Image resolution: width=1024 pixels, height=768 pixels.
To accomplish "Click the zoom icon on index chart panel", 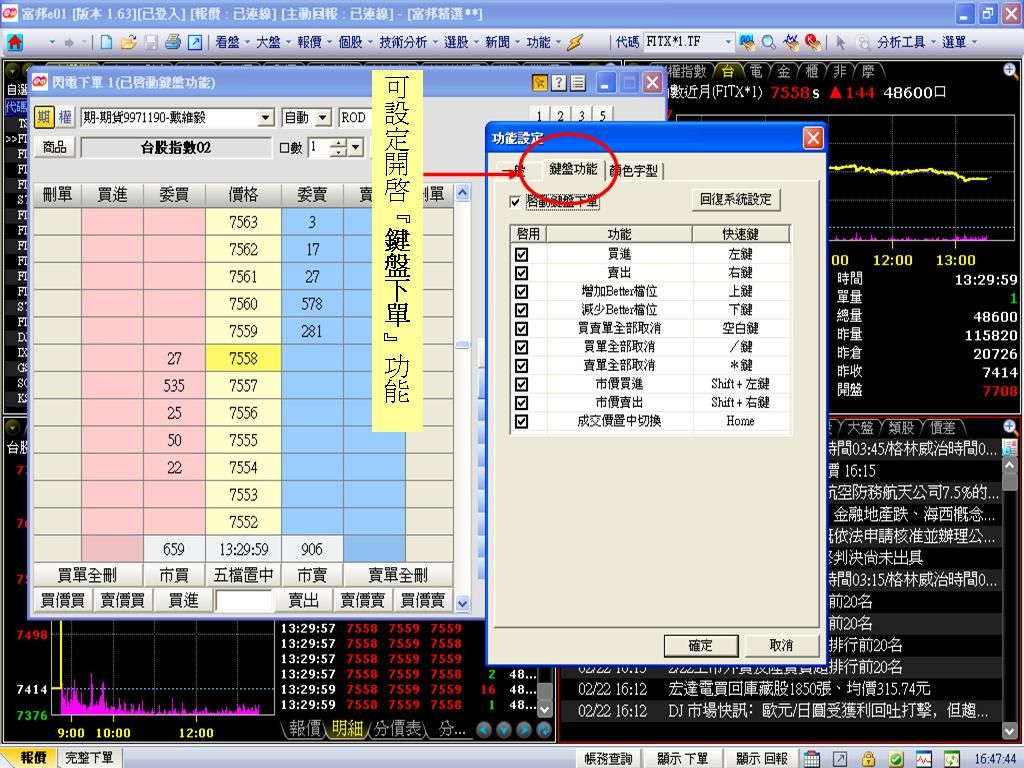I will (1010, 71).
